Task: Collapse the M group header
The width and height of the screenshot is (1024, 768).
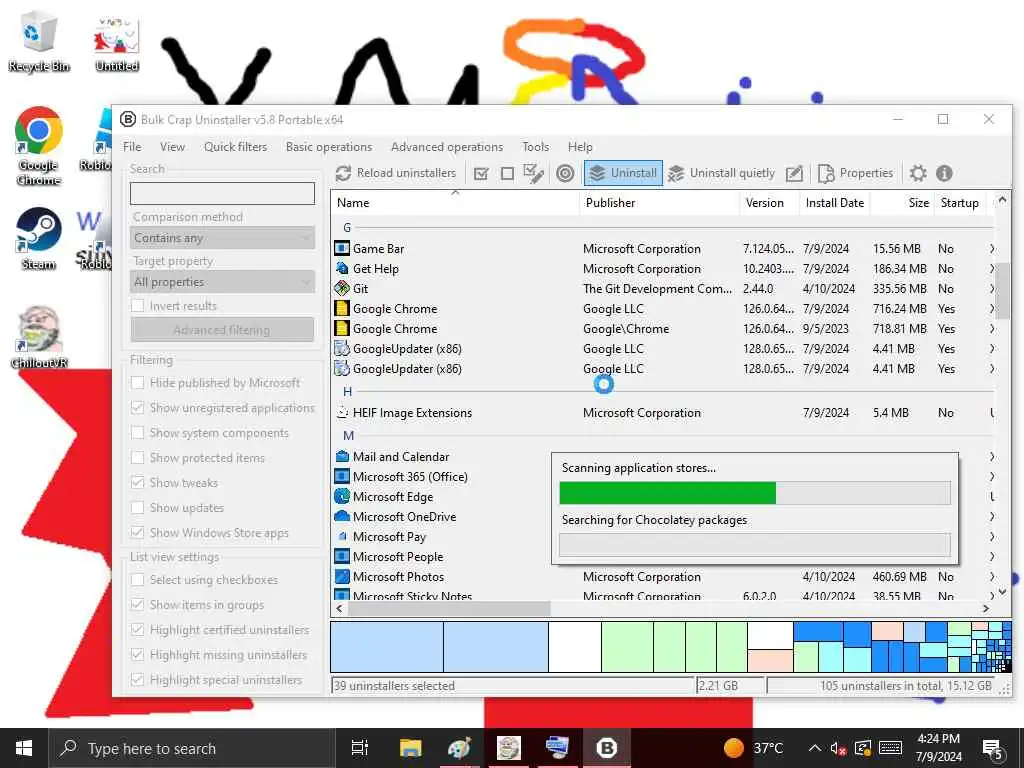Action: point(348,436)
